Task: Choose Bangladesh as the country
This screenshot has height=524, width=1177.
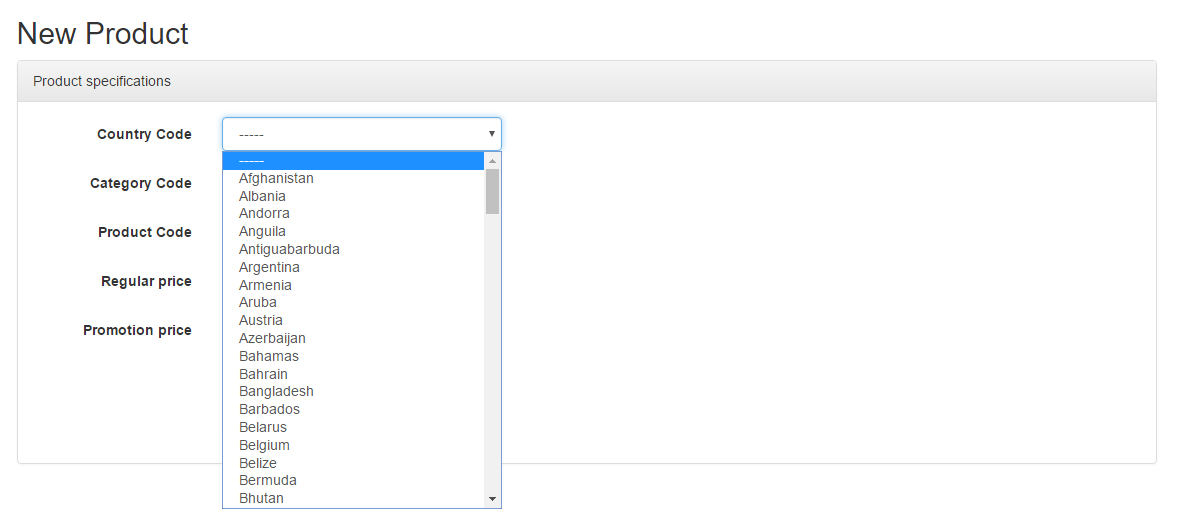Action: pos(354,392)
